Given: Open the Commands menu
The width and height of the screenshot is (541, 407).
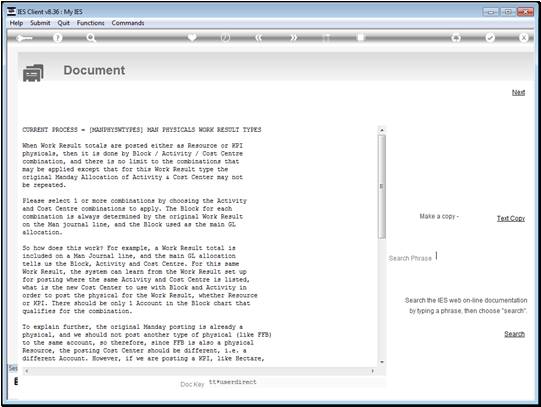Looking at the screenshot, I should [x=128, y=23].
